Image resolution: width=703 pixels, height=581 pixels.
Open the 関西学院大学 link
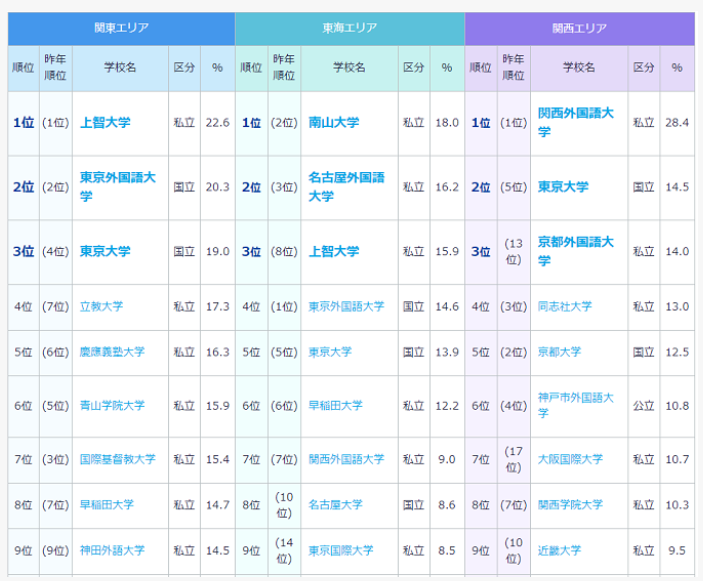click(570, 505)
